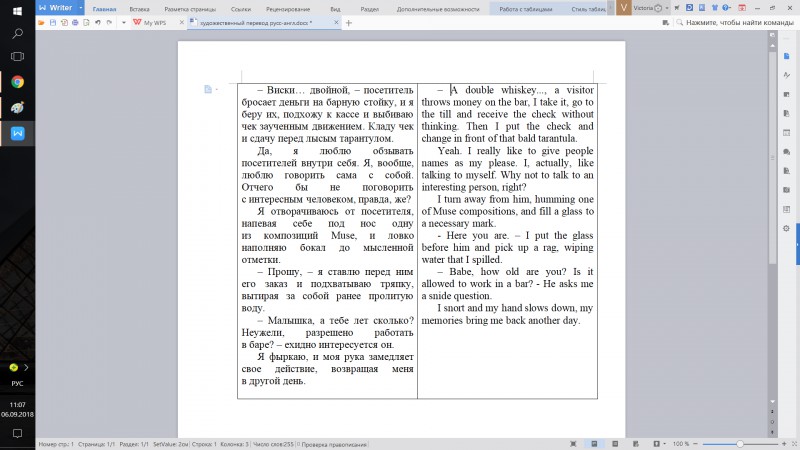Click the WPS Writer taskbar icon
Image resolution: width=800 pixels, height=450 pixels.
point(17,134)
